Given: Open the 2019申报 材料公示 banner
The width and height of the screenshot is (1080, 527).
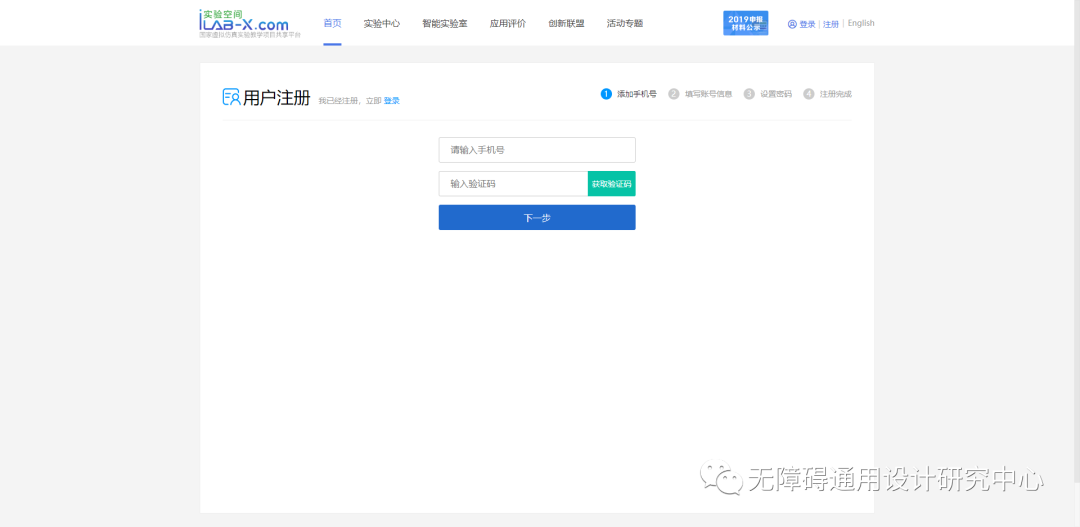Looking at the screenshot, I should coord(745,23).
